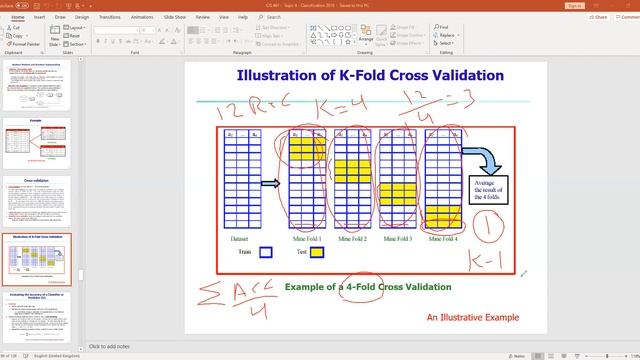Click the Sign in button
Screen dimensions: 640x360
tap(575, 6)
